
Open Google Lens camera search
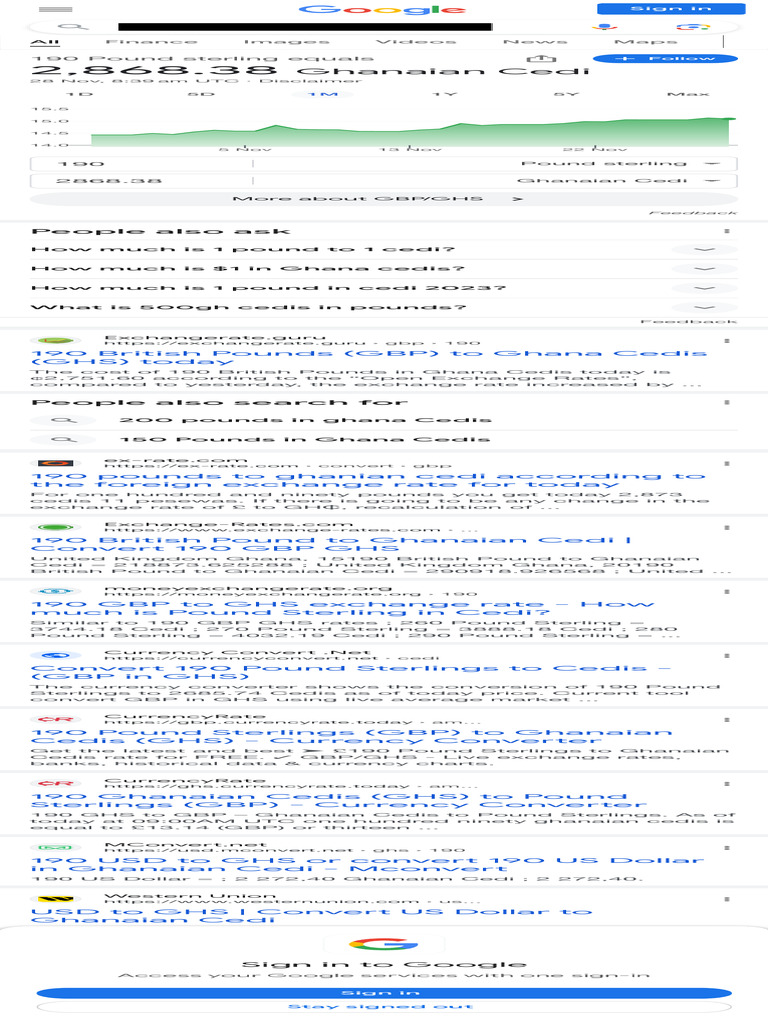coord(693,27)
